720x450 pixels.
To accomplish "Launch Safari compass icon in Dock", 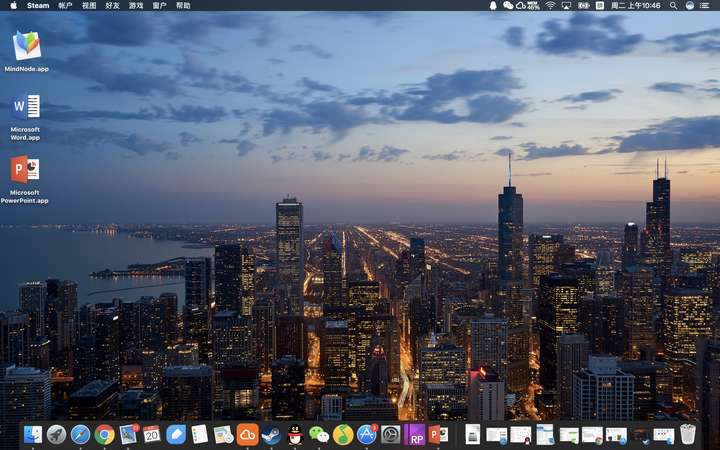I will [80, 434].
